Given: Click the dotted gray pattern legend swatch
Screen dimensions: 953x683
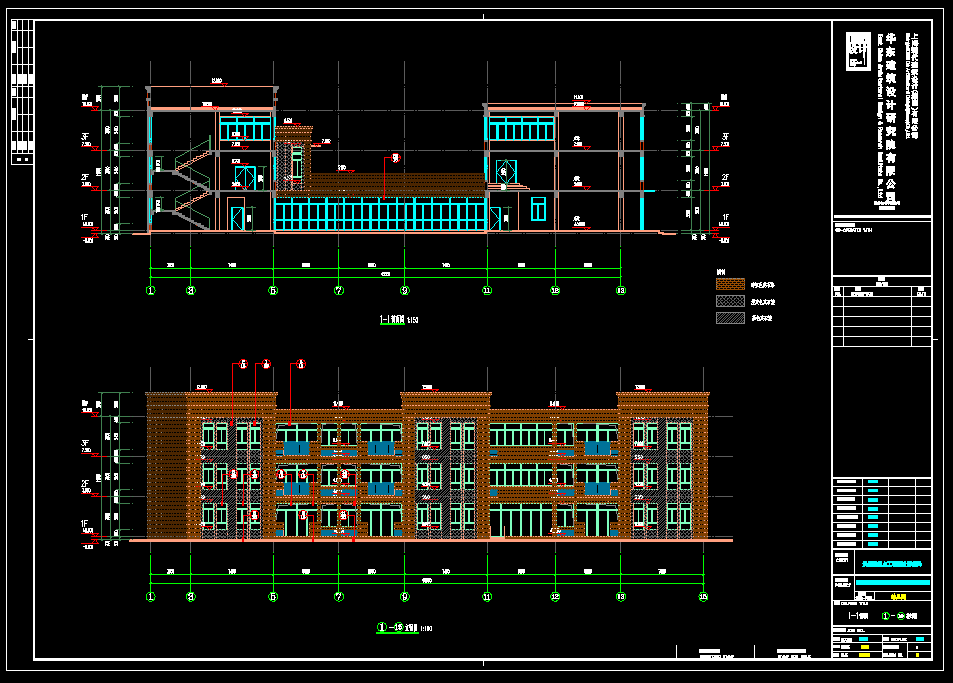Looking at the screenshot, I should pyautogui.click(x=730, y=301).
